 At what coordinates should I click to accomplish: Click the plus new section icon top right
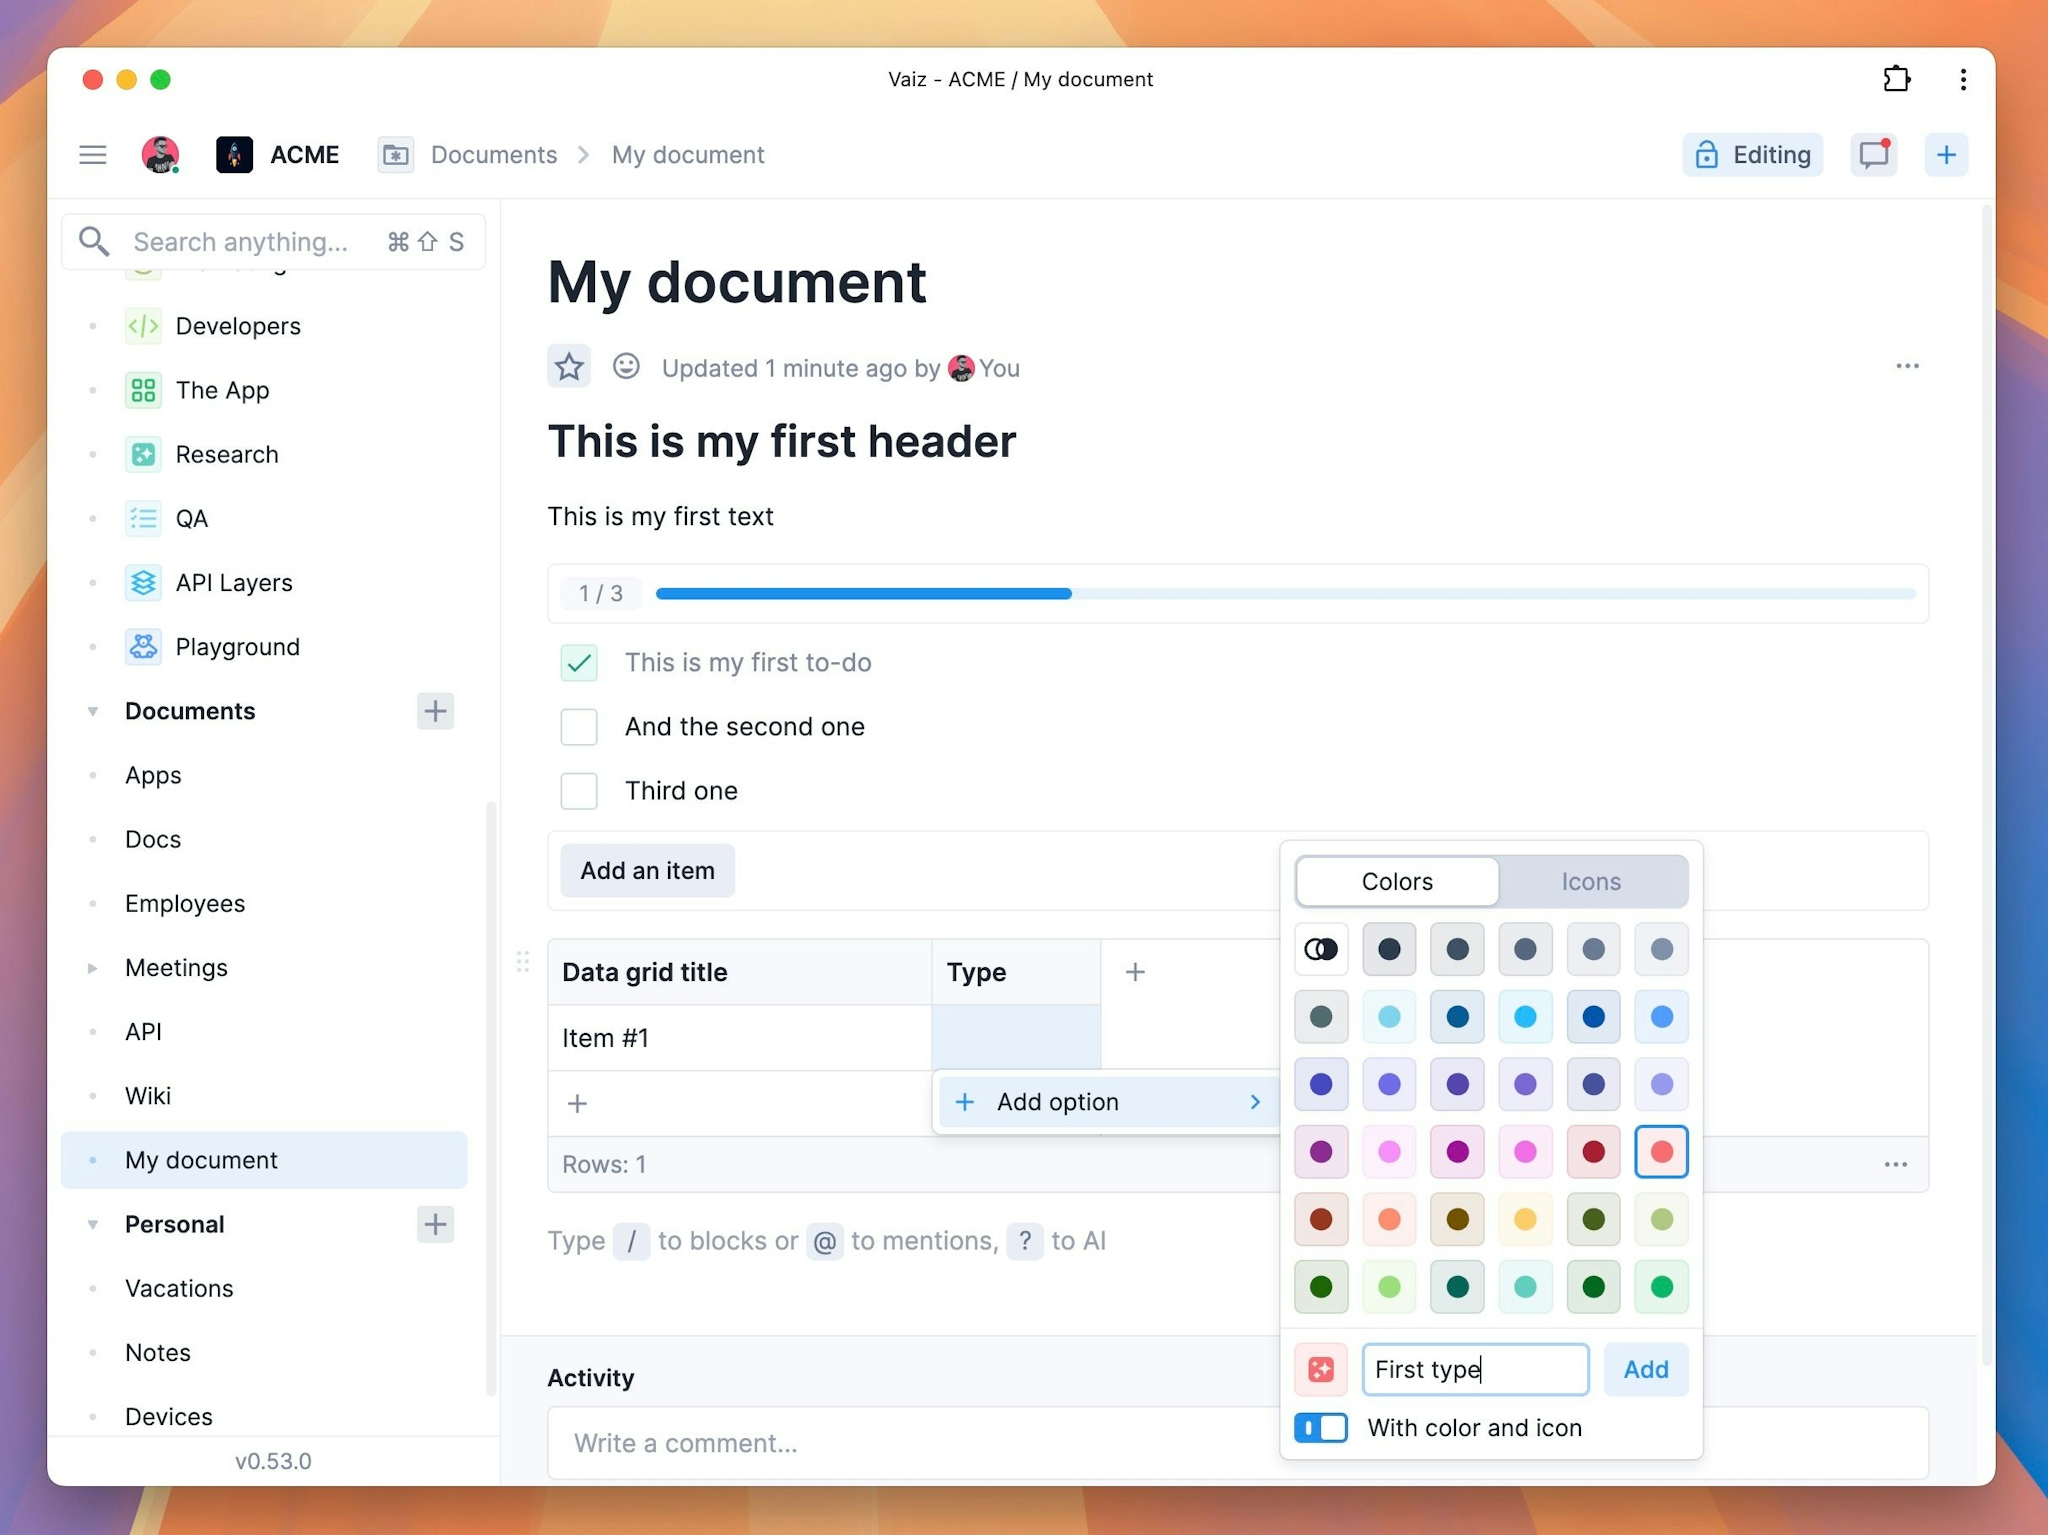click(1946, 155)
